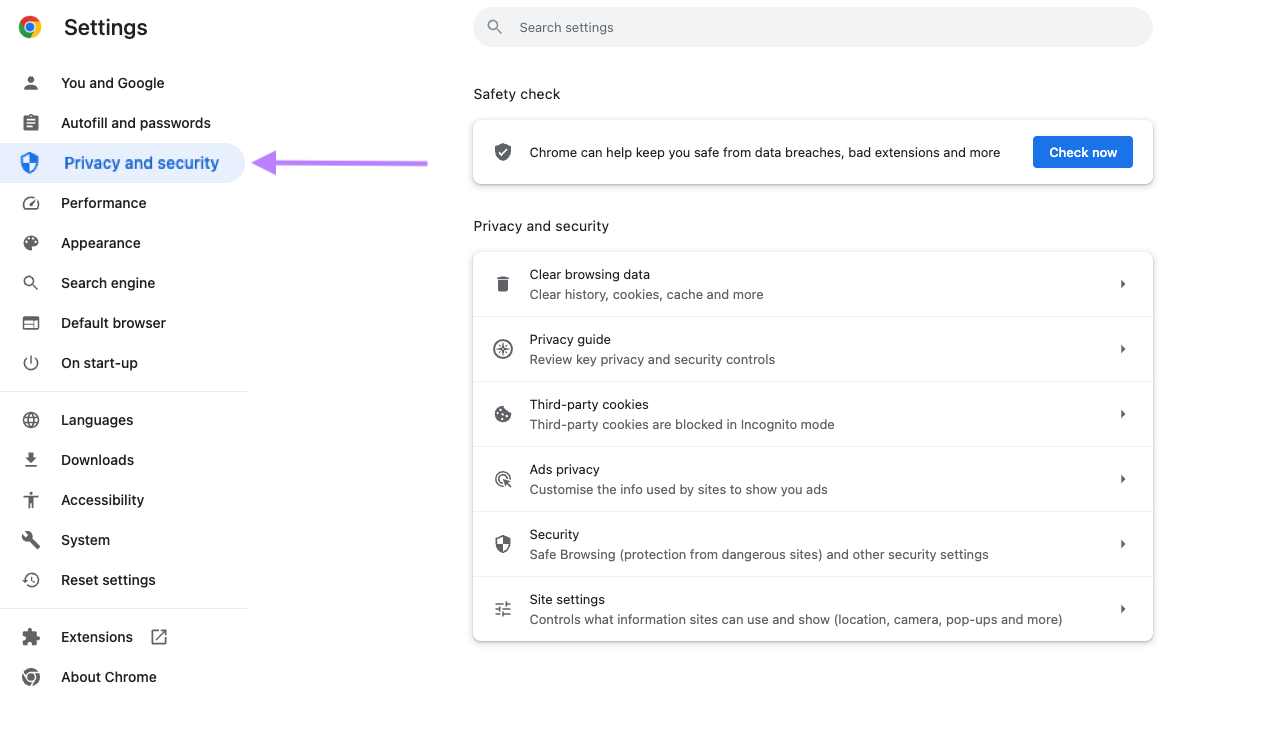The image size is (1271, 747).
Task: Click the Safety check description text
Action: [765, 153]
